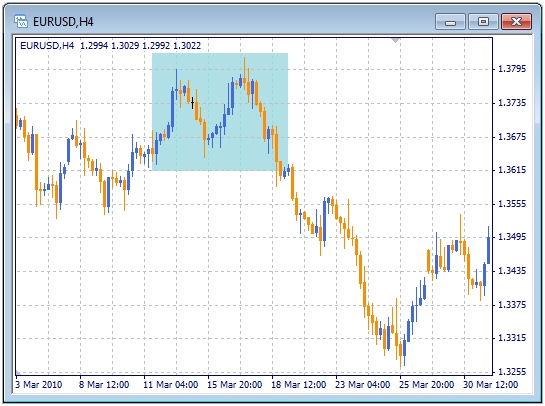
Task: Click the EURUSD,H4 window title text
Action: pyautogui.click(x=63, y=22)
